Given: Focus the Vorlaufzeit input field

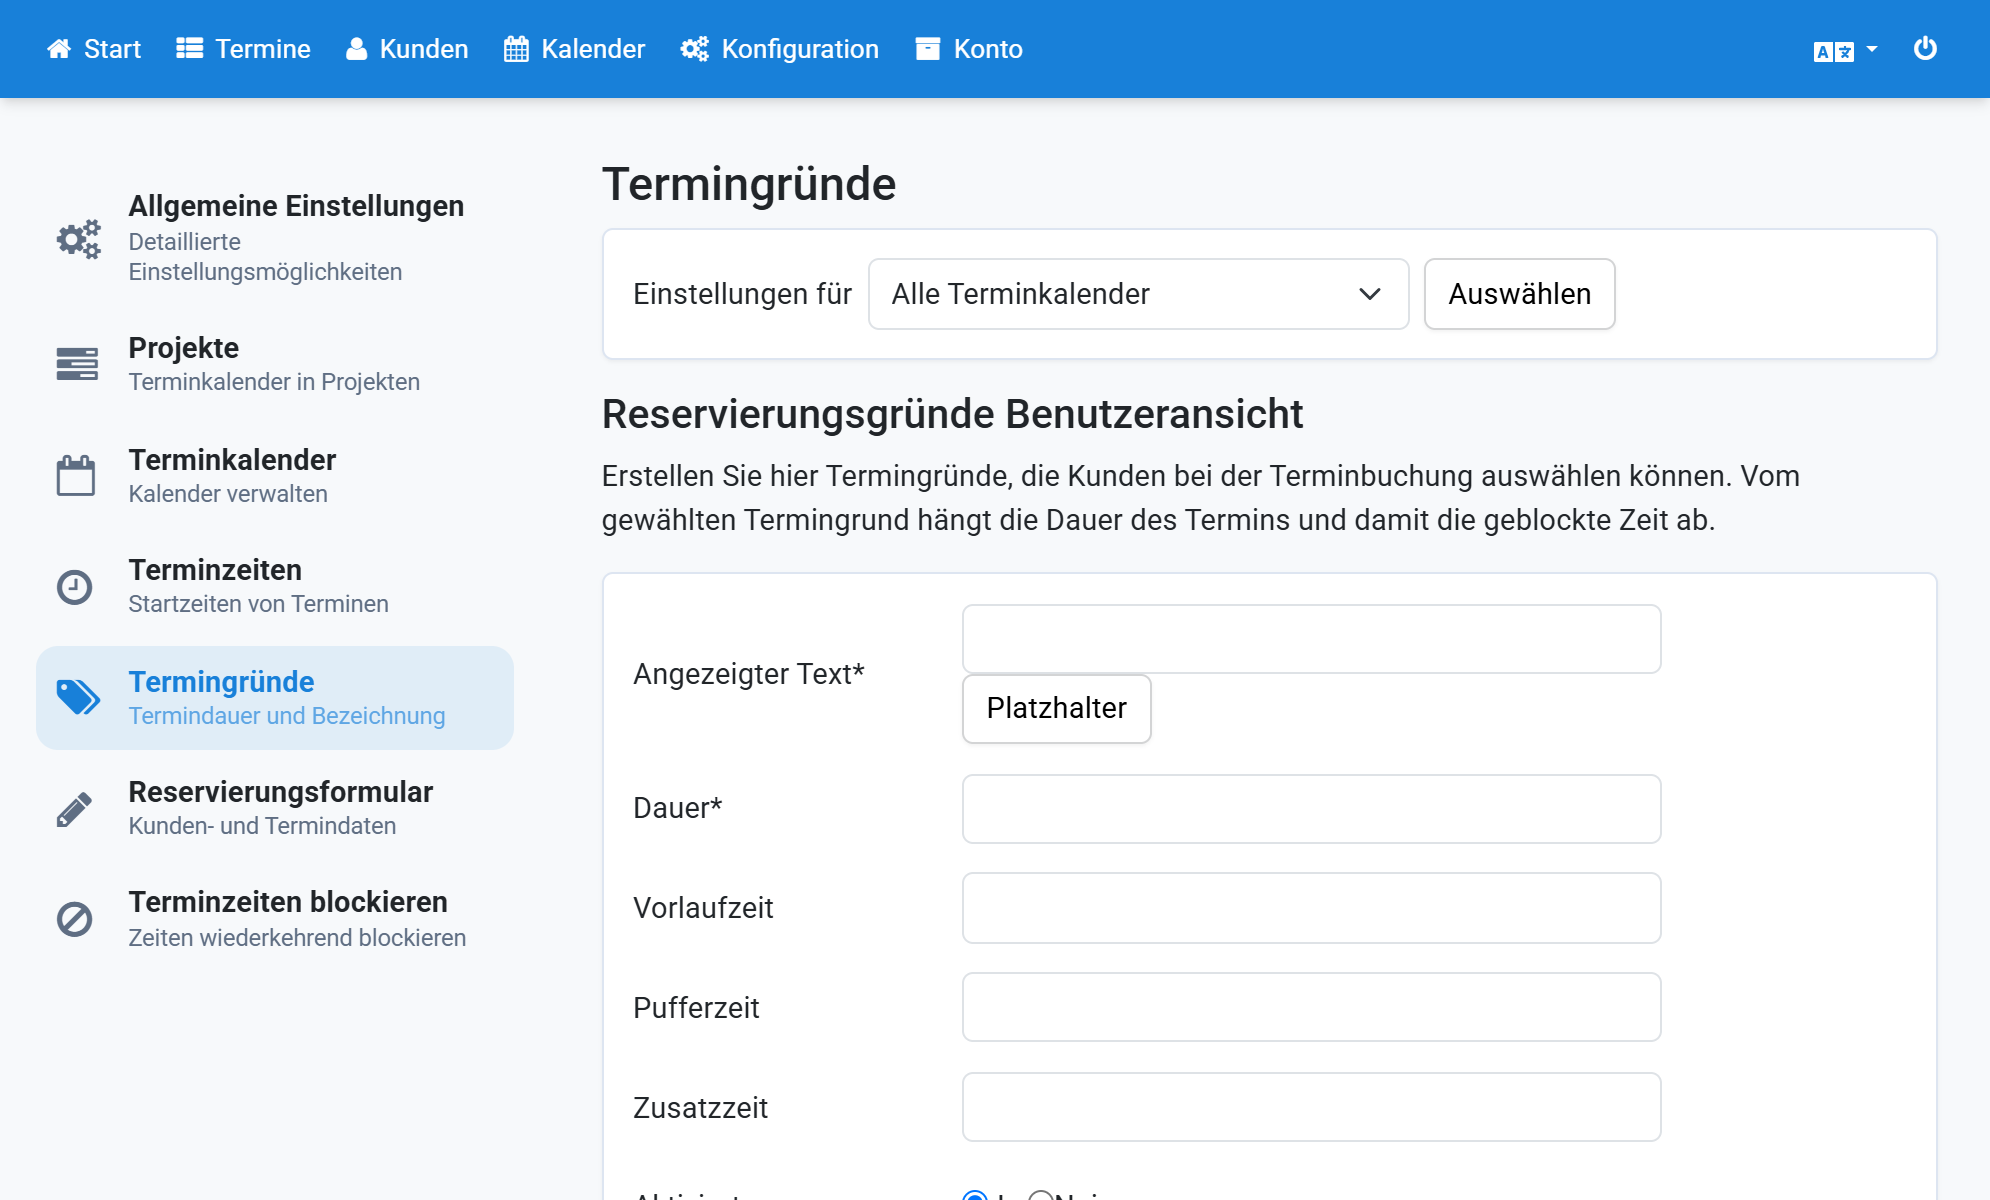Looking at the screenshot, I should (x=1311, y=908).
